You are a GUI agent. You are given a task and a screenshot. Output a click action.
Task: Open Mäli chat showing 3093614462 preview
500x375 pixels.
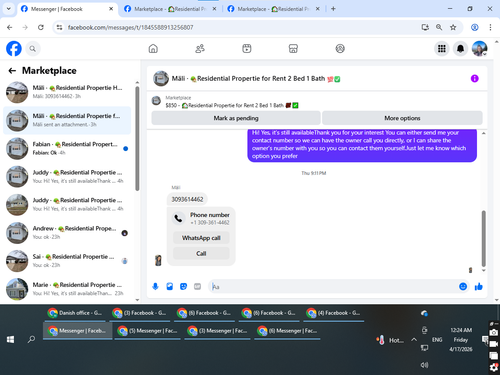coord(67,92)
